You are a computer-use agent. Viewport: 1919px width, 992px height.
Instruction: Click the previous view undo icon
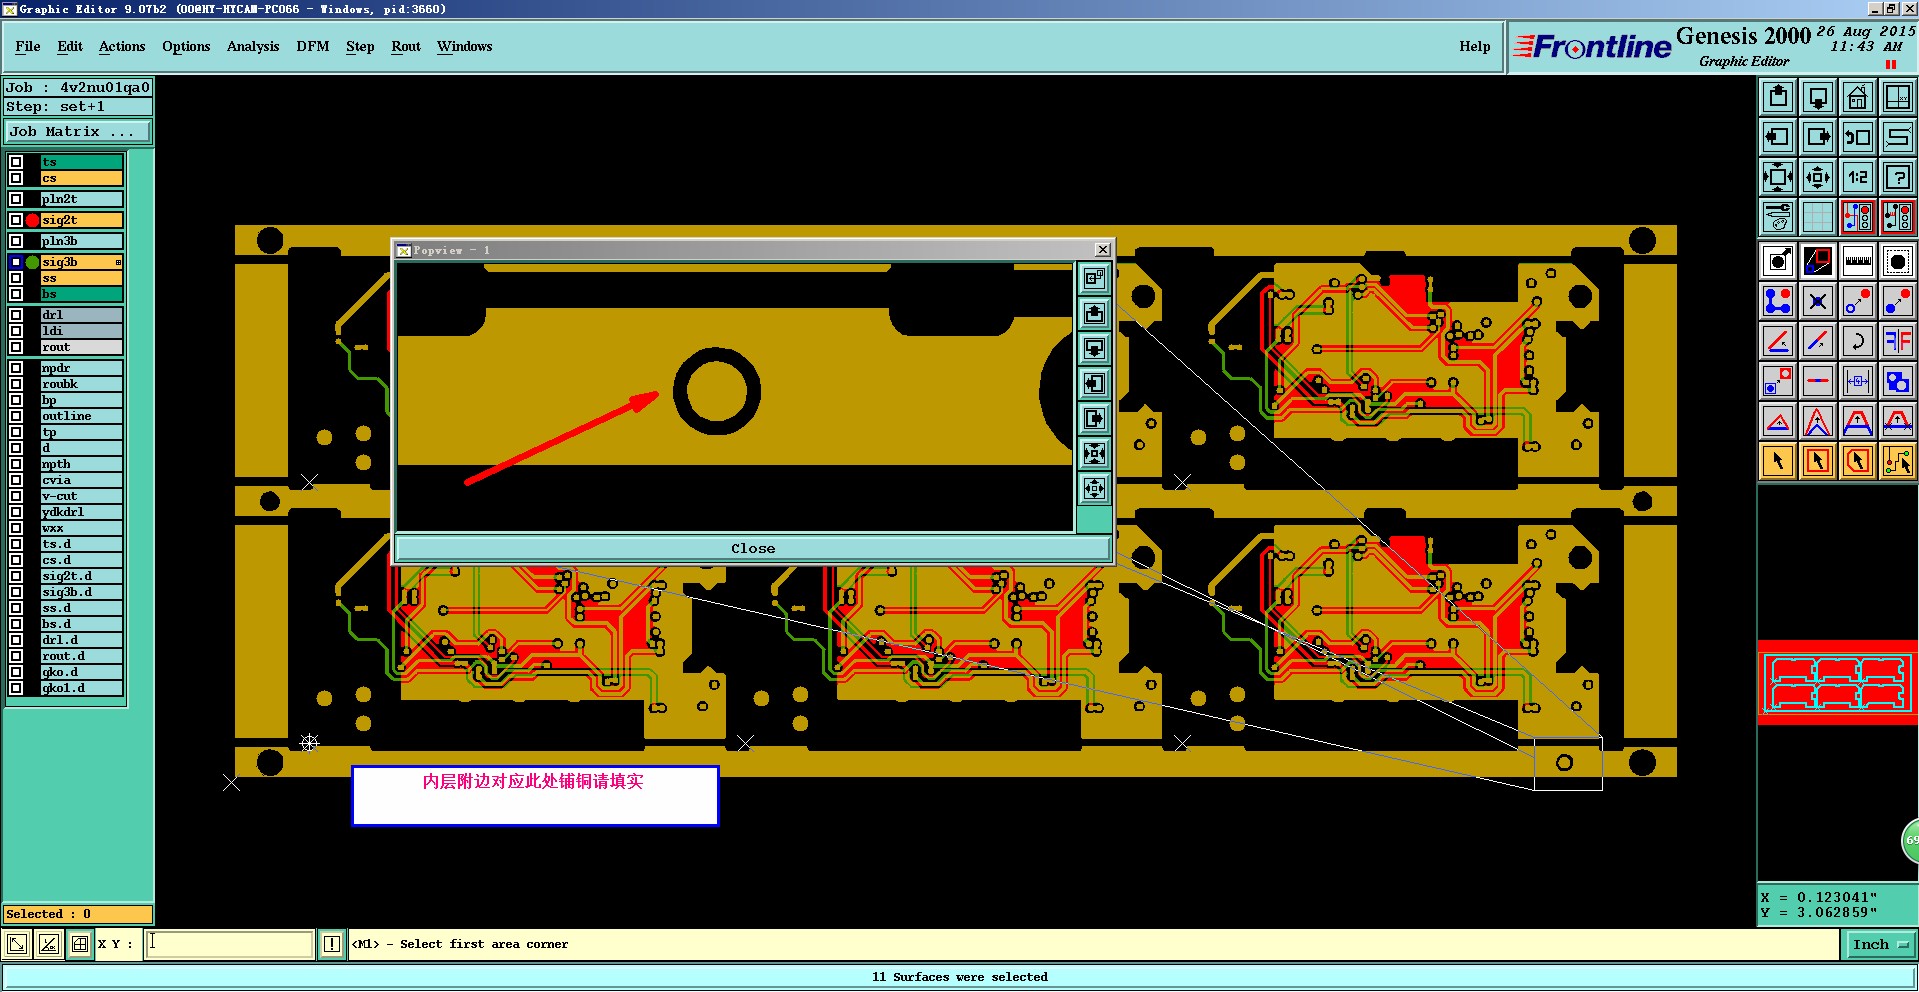click(x=1858, y=137)
